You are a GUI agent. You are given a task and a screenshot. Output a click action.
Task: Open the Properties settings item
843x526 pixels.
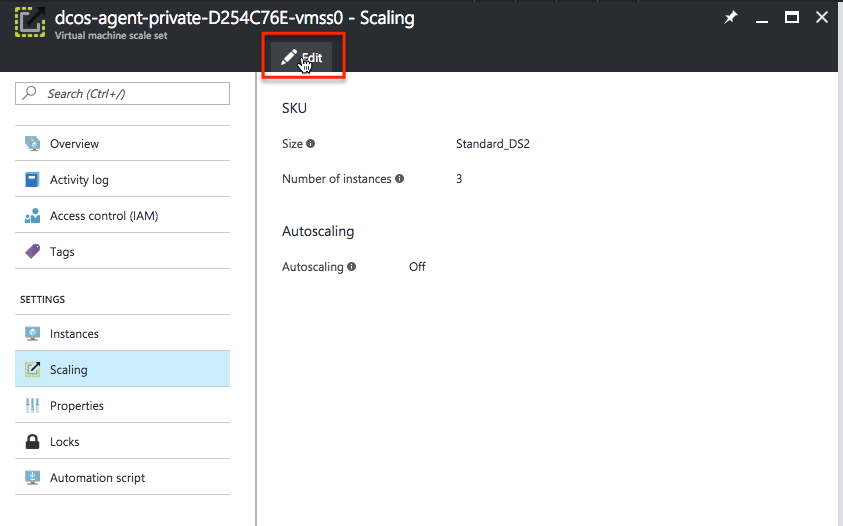pos(123,406)
